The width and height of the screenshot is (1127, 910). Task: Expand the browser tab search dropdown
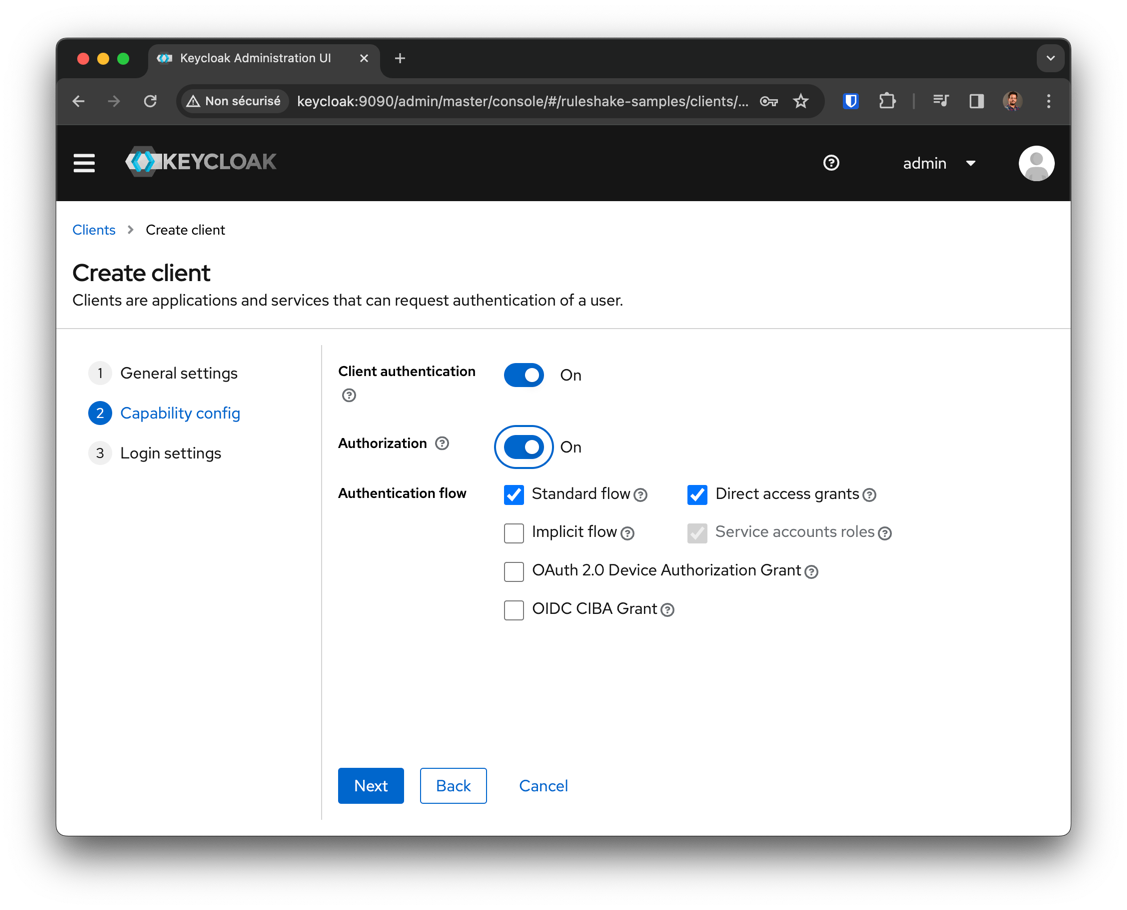[1050, 58]
